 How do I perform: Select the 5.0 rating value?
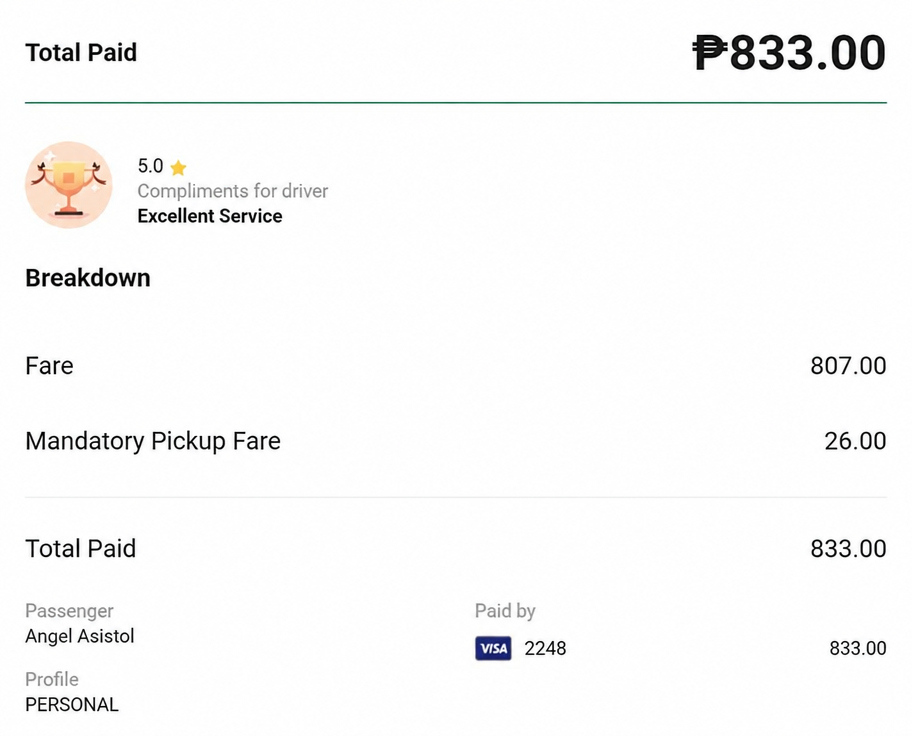[150, 166]
